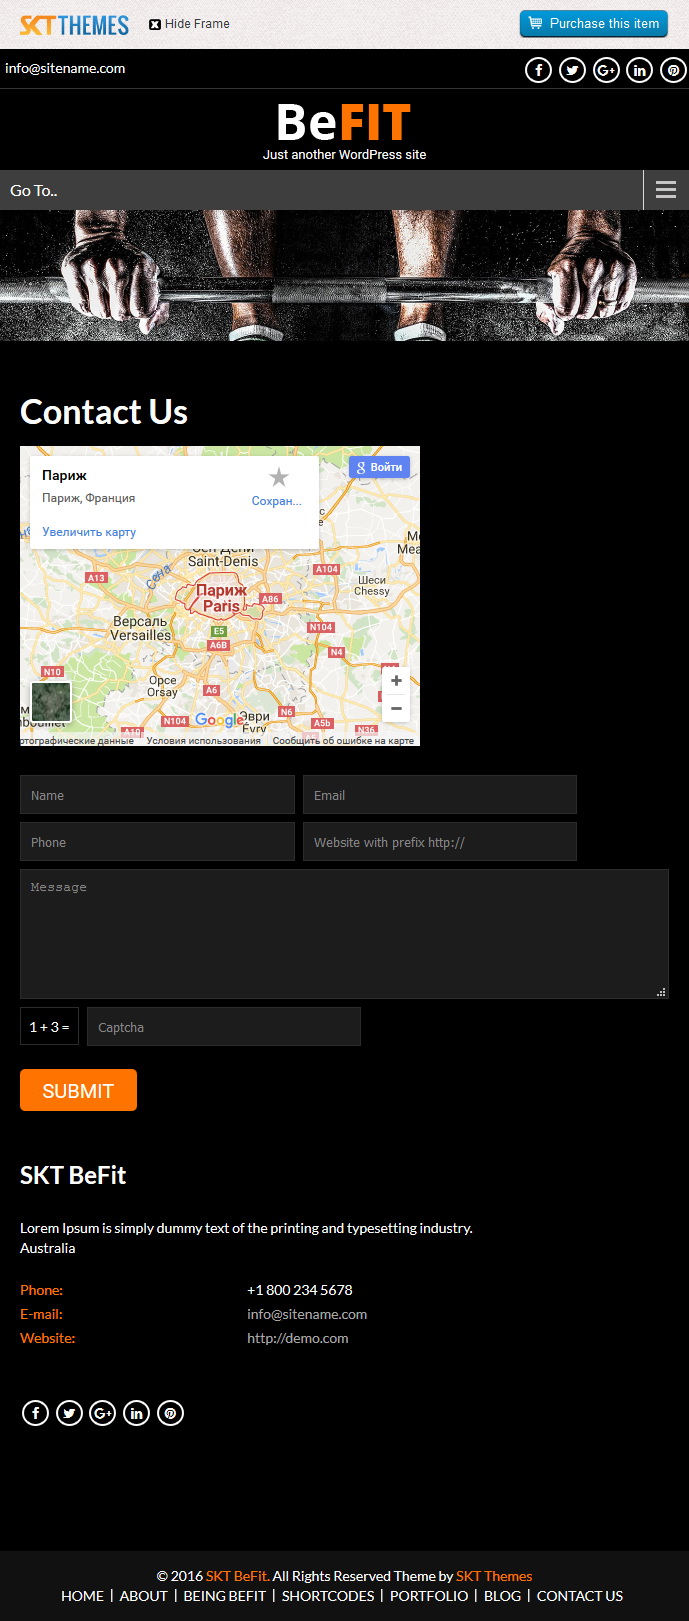Go to BLOG in footer menu
This screenshot has height=1621, width=689.
pos(502,1596)
